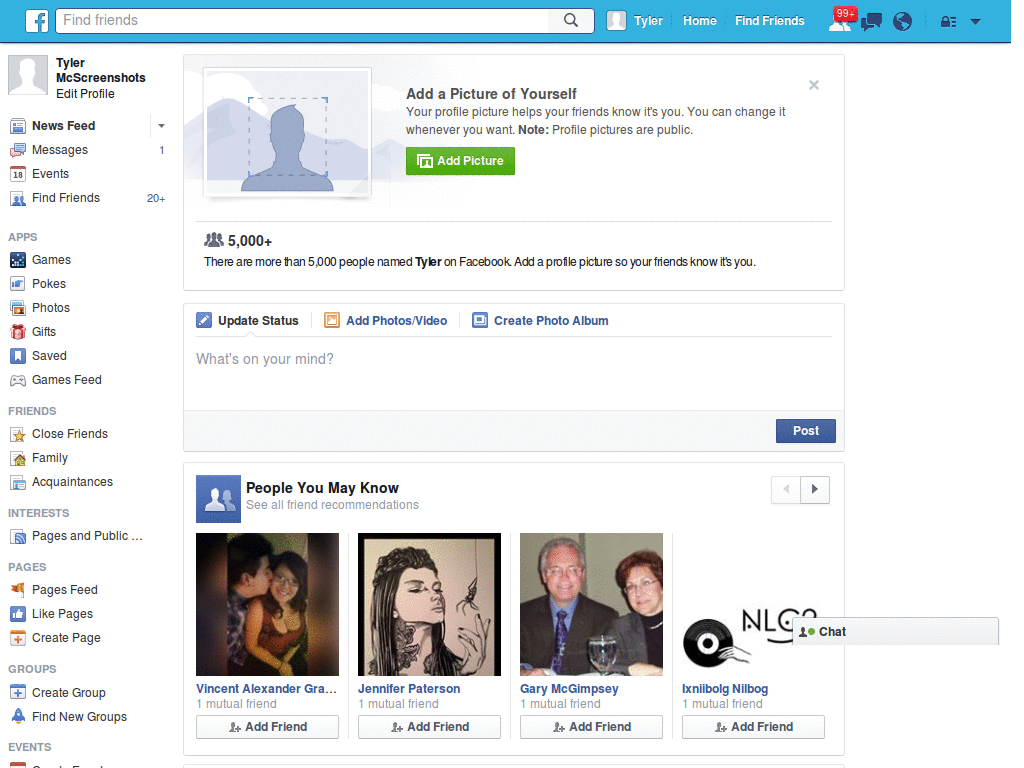This screenshot has width=1024, height=768.
Task: Click Home in the top bar
Action: pos(699,21)
